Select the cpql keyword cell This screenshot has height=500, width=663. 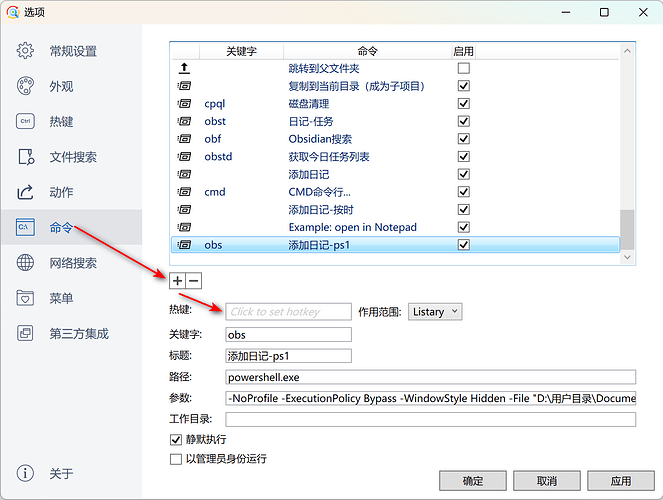tap(215, 104)
